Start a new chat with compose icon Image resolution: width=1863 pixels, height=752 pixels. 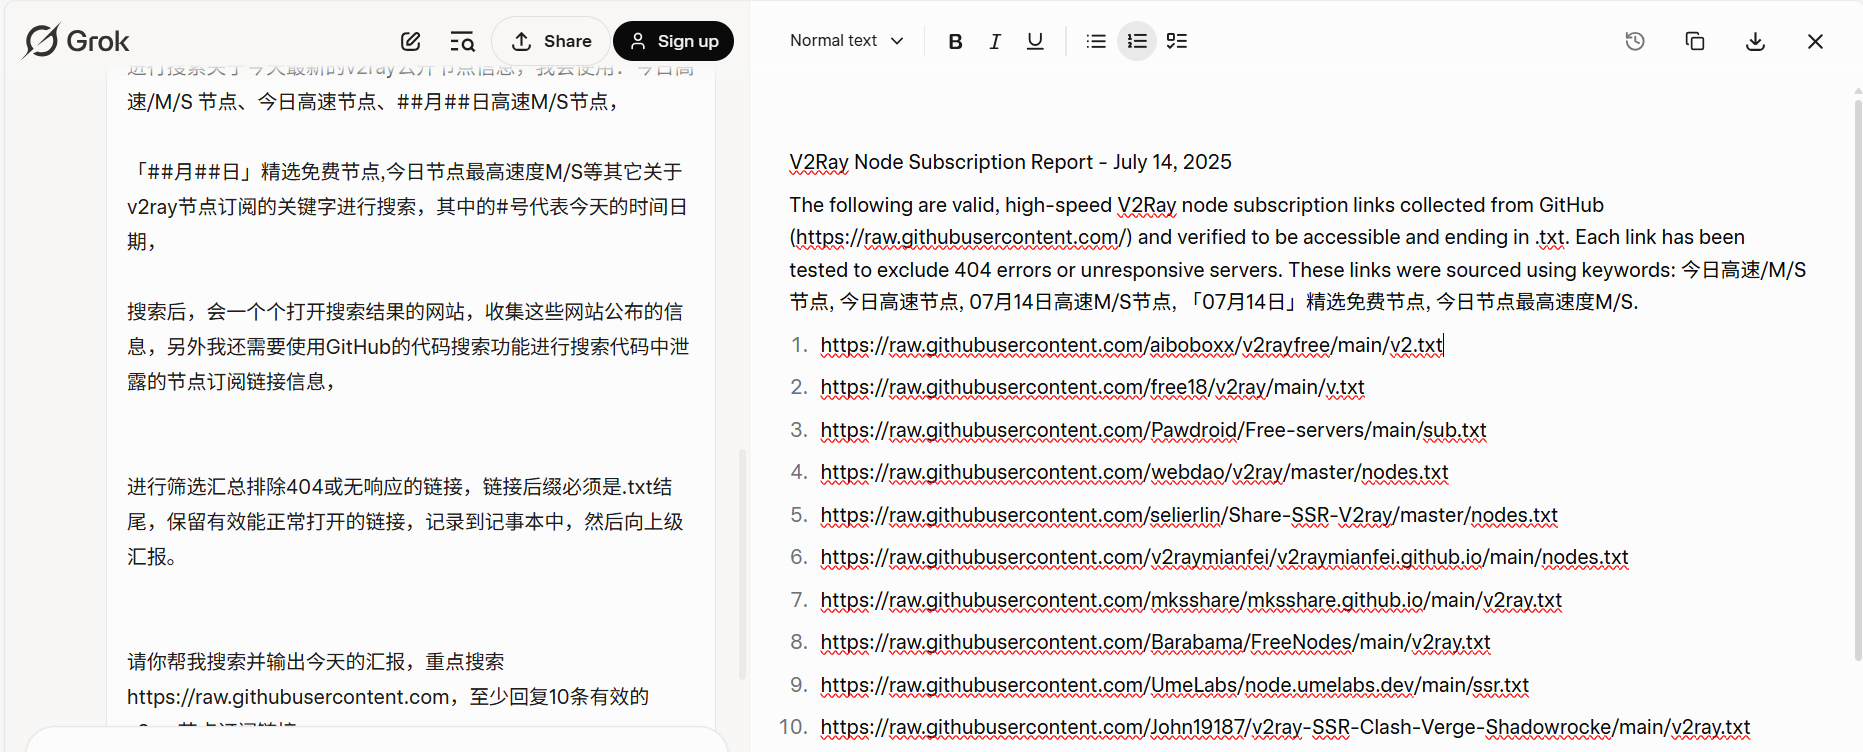(411, 41)
